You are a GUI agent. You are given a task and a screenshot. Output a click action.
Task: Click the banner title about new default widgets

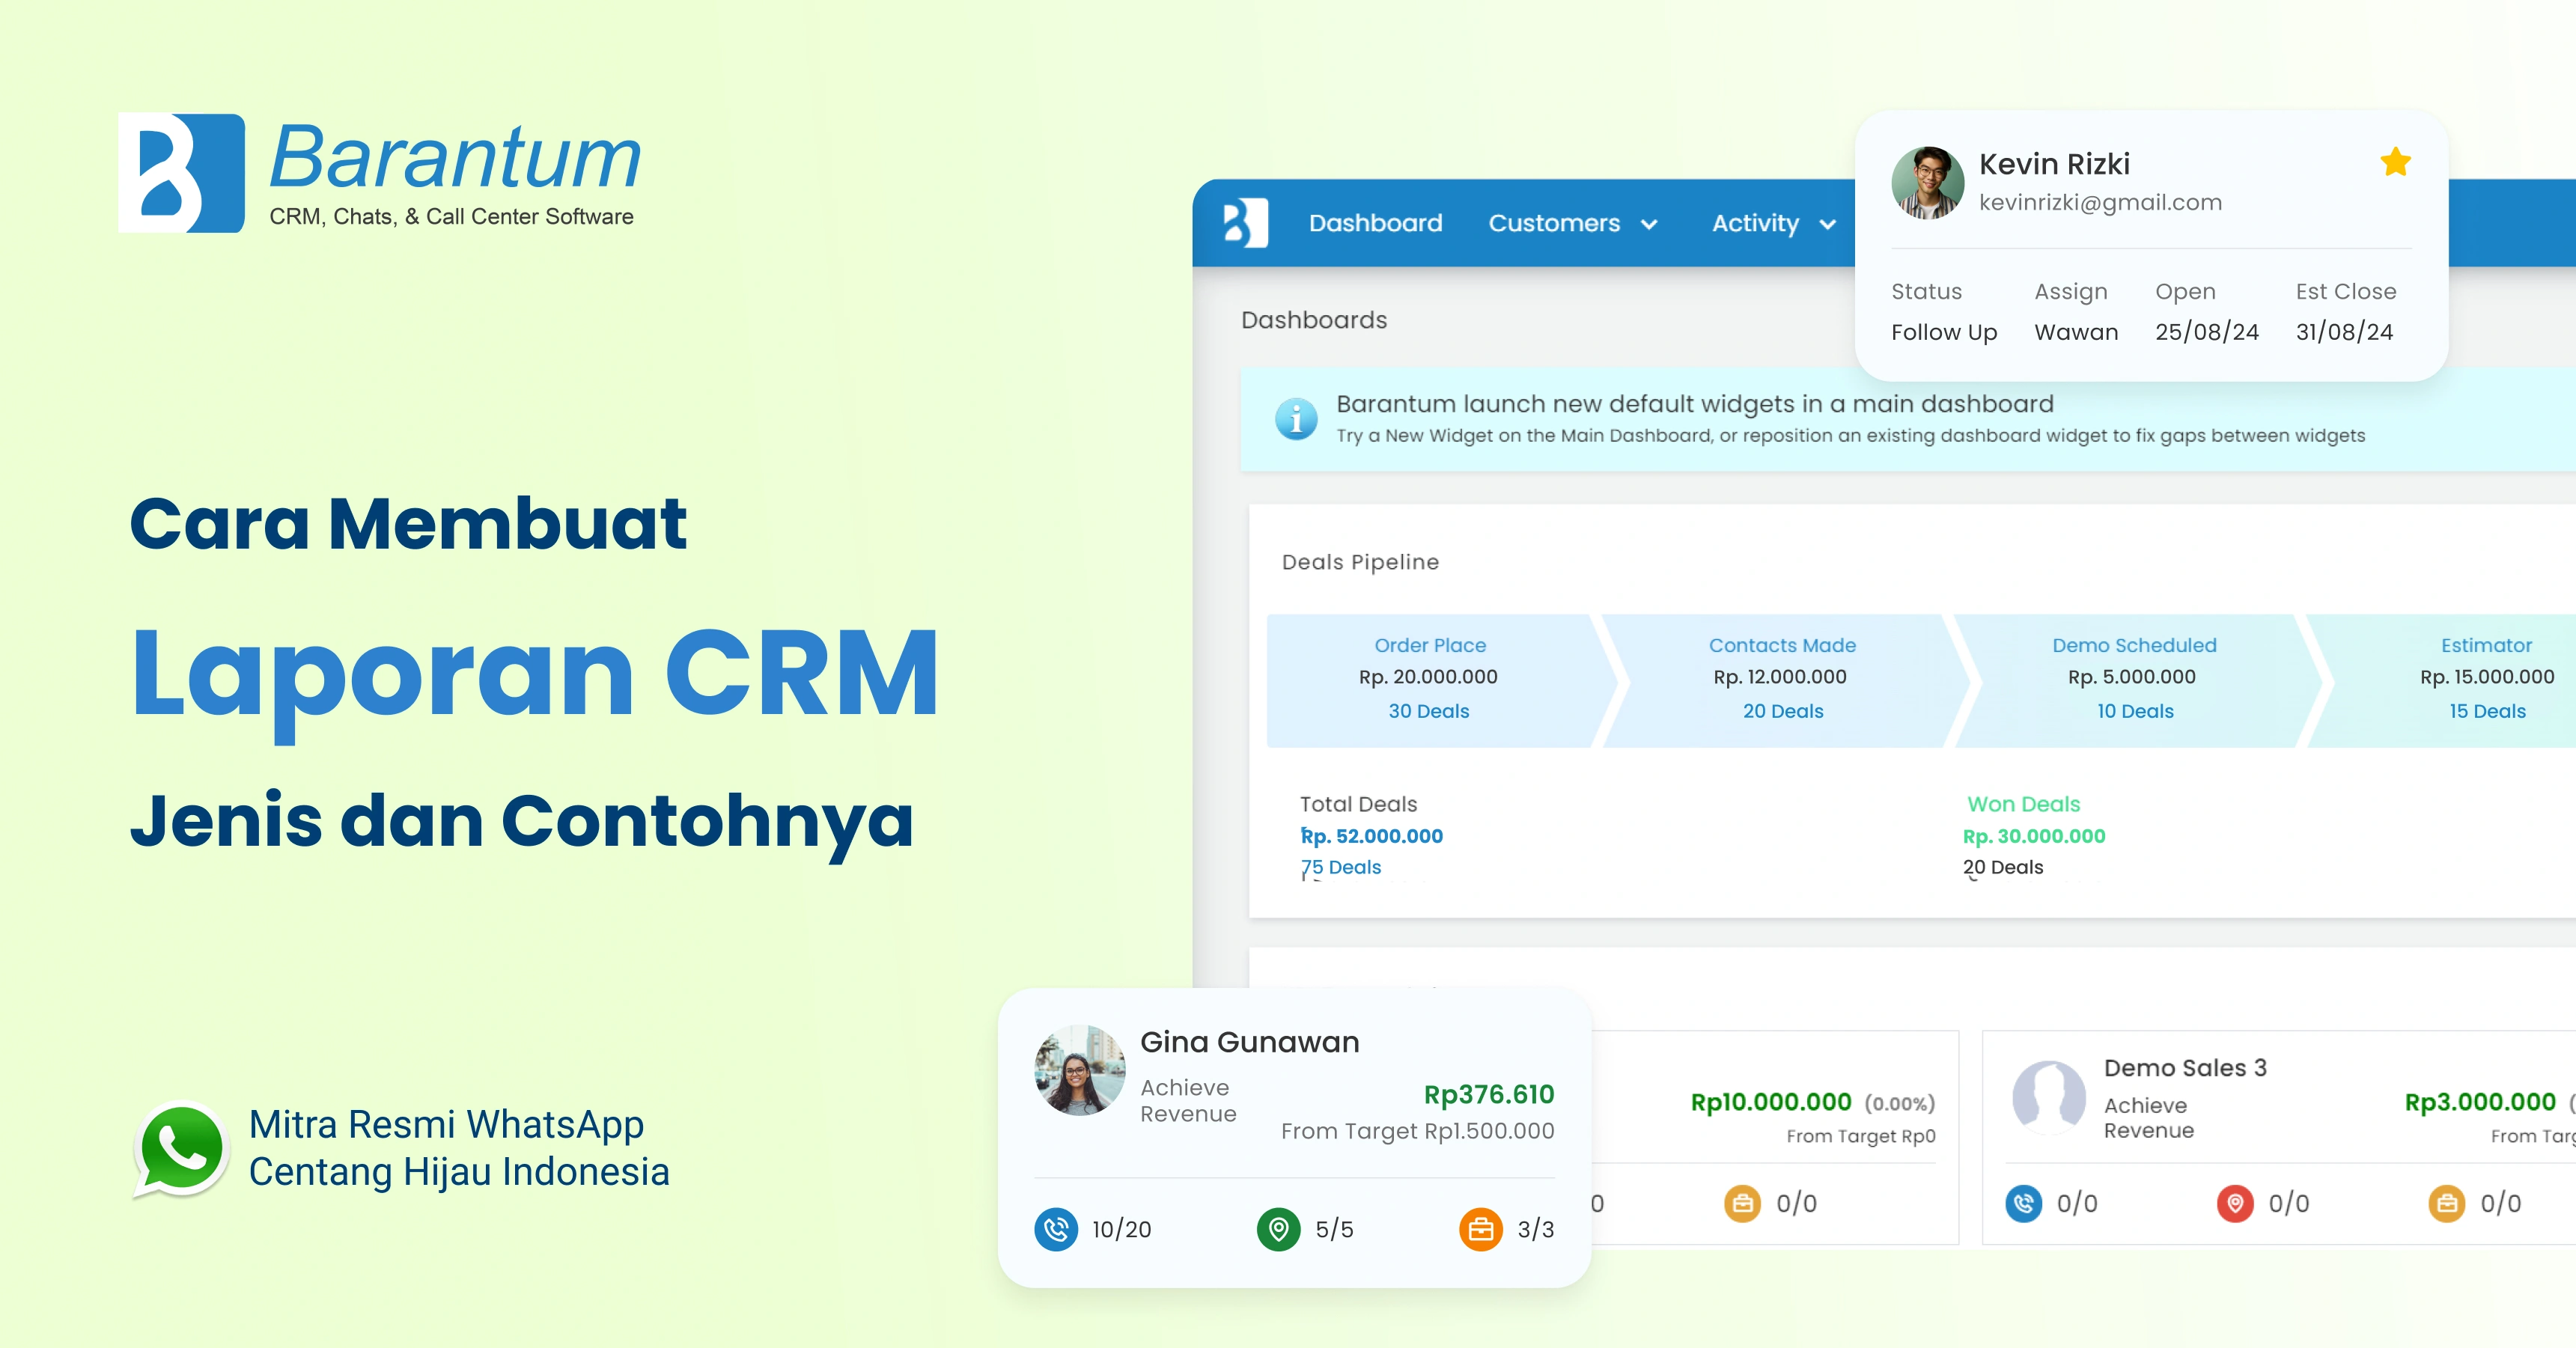(x=1694, y=404)
